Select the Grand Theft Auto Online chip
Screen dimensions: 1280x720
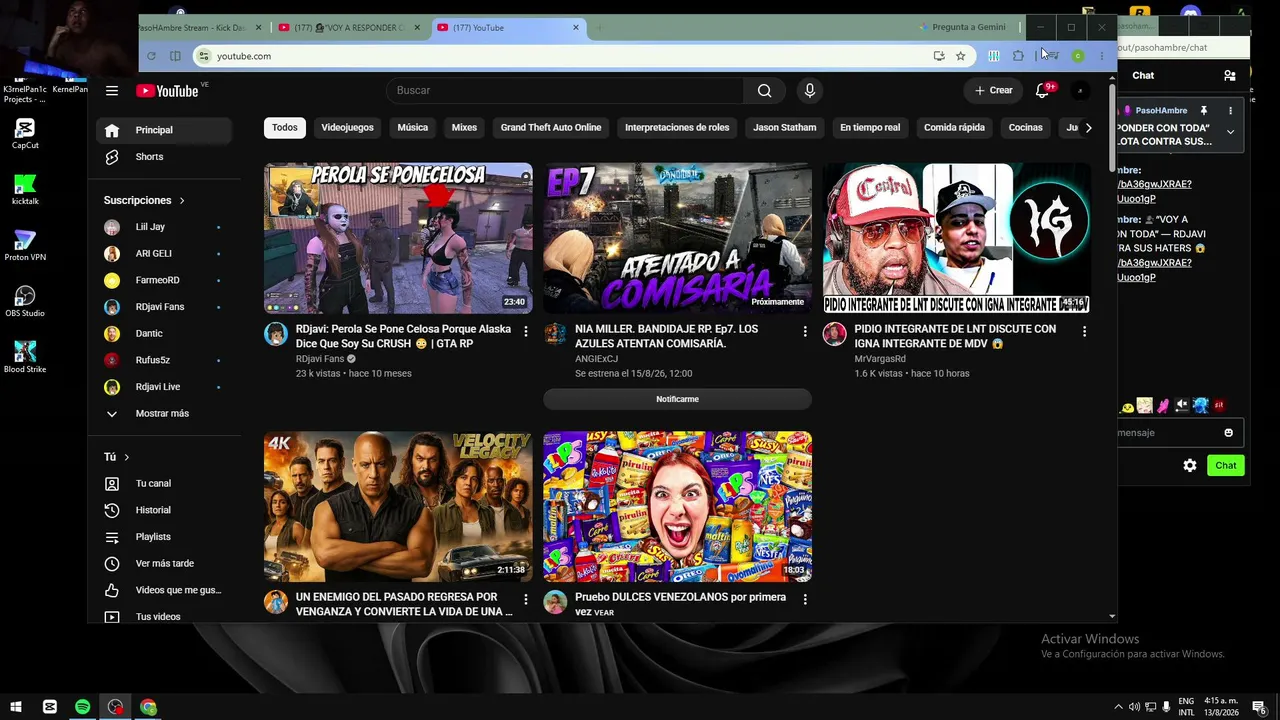551,128
